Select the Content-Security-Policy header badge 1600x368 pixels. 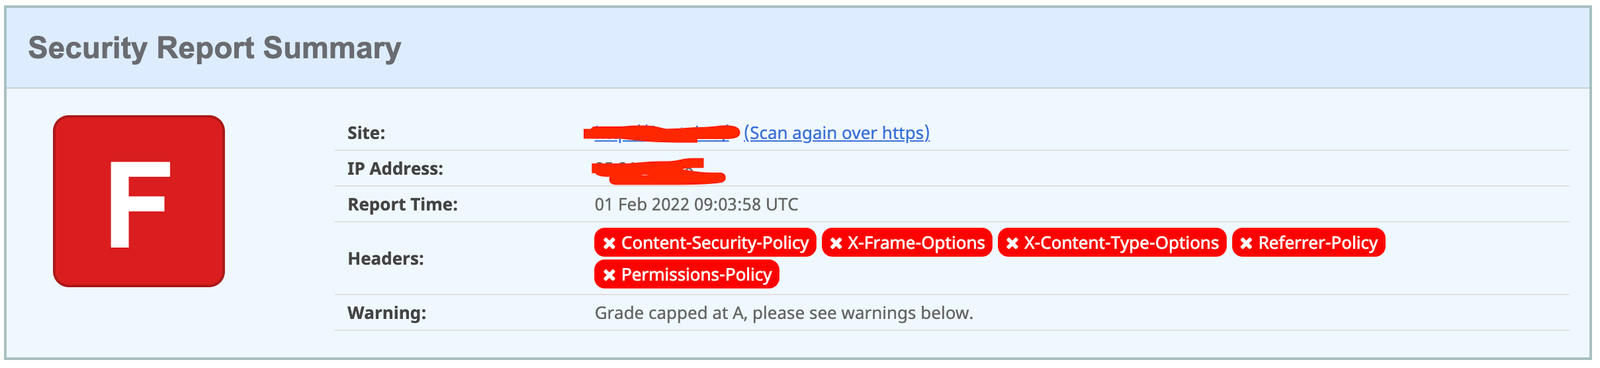click(x=705, y=243)
